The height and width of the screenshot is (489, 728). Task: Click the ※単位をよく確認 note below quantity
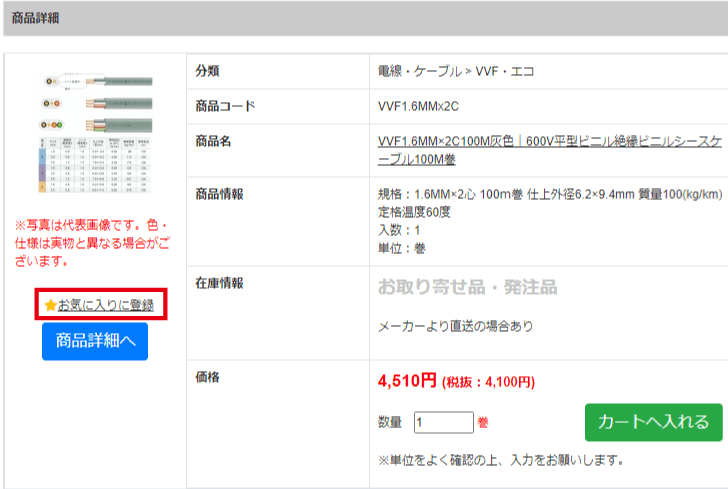tap(501, 460)
